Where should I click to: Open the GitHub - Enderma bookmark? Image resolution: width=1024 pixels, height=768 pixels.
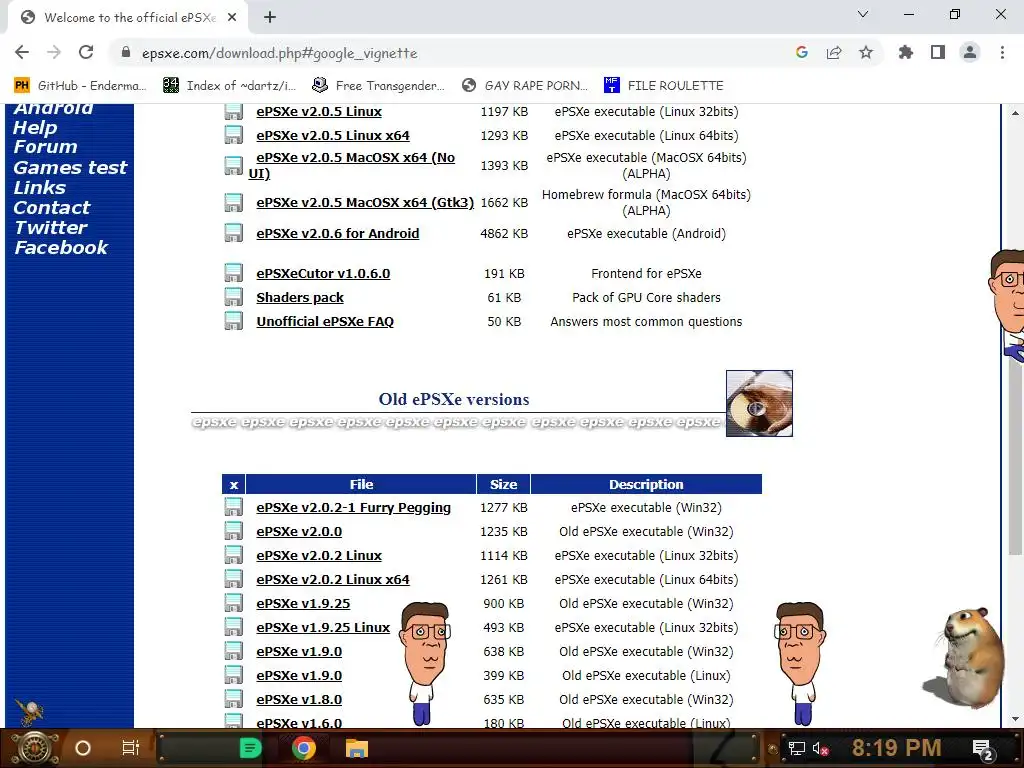coord(80,85)
